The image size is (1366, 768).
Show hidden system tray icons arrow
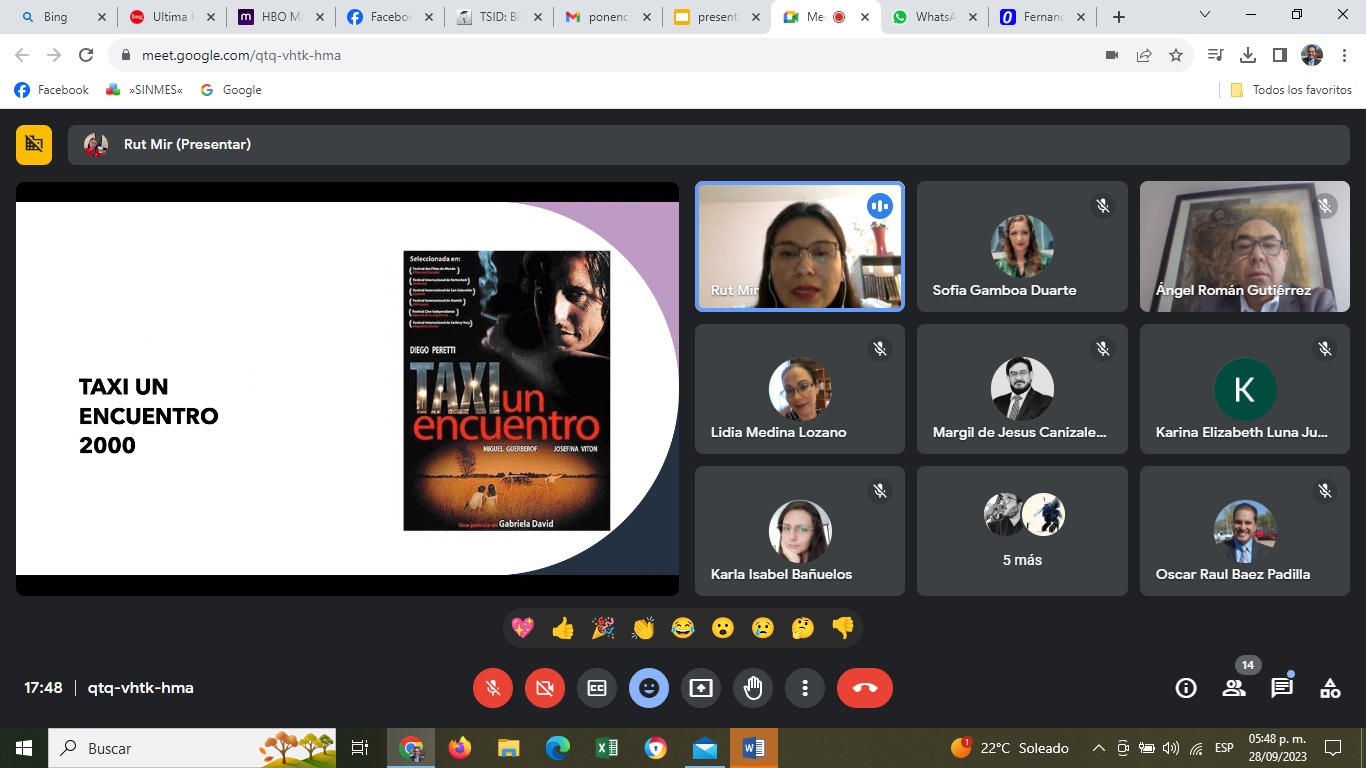tap(1098, 748)
